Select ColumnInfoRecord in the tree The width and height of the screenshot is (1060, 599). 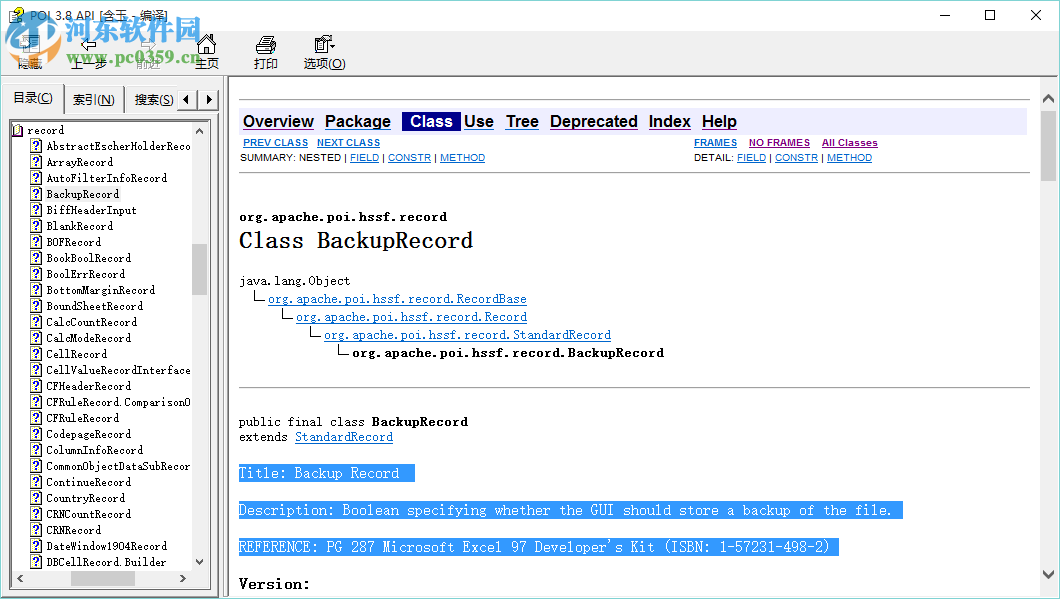click(95, 450)
